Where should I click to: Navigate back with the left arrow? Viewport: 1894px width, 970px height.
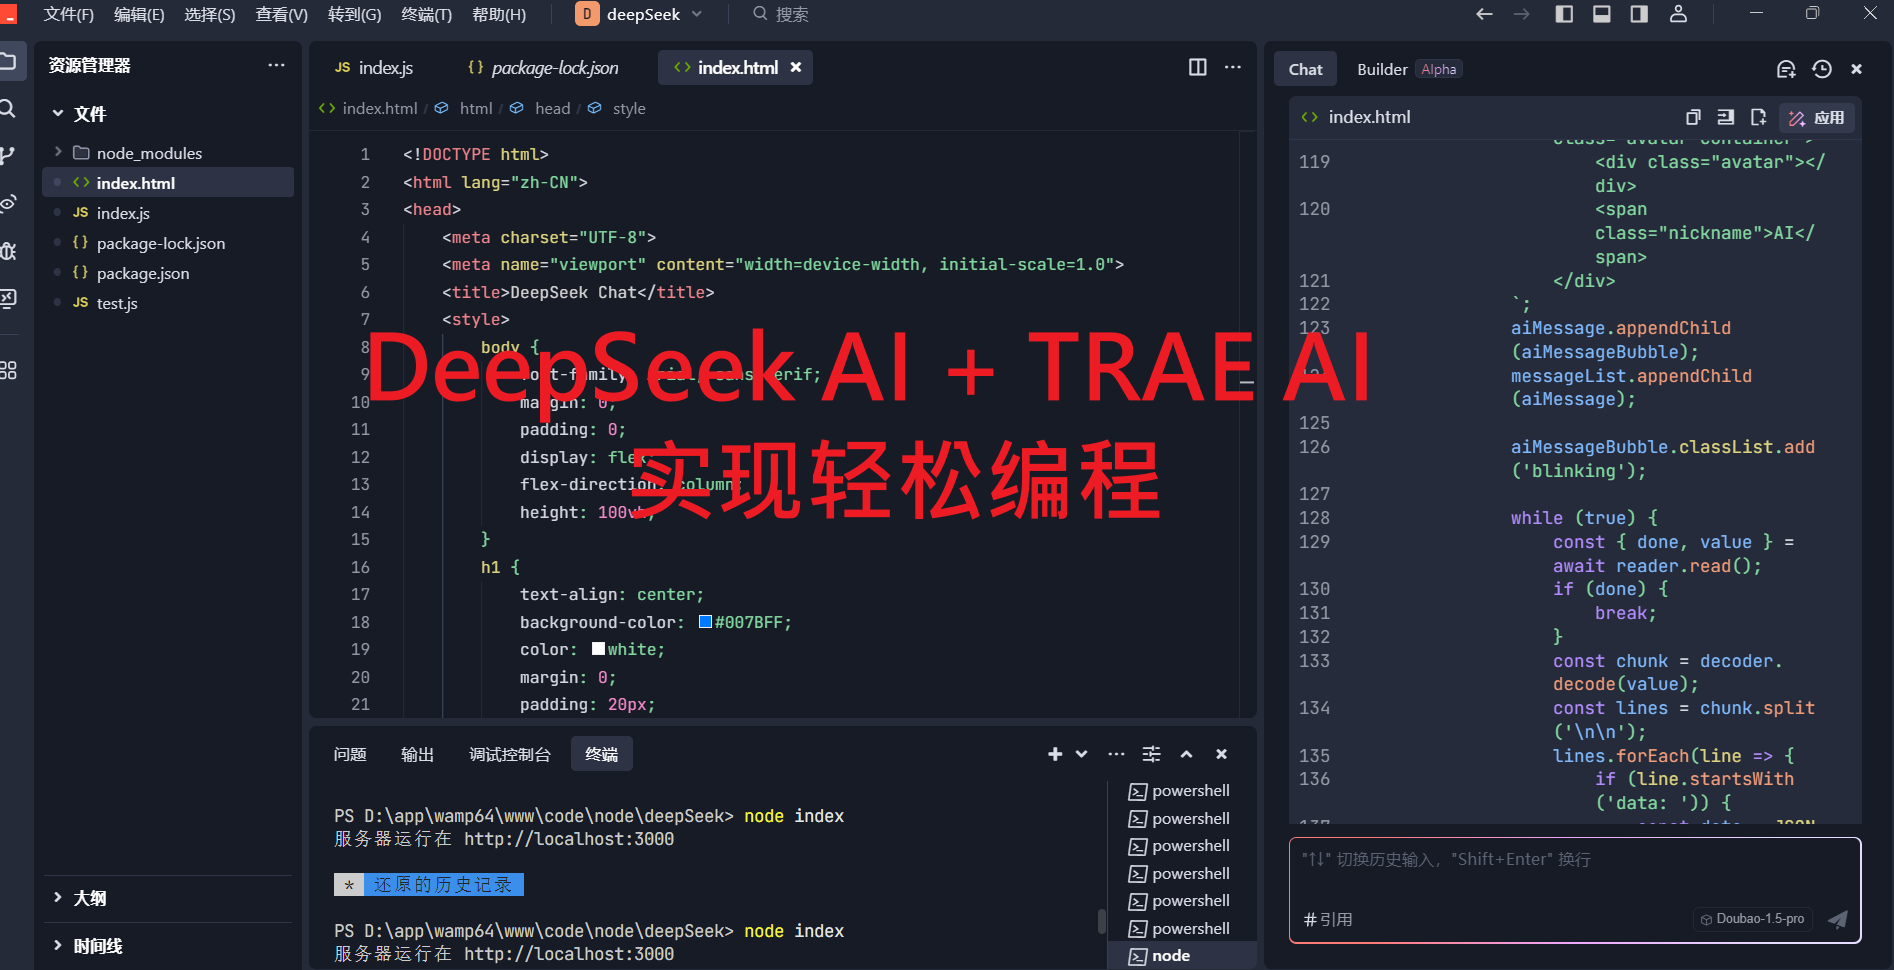1485,14
